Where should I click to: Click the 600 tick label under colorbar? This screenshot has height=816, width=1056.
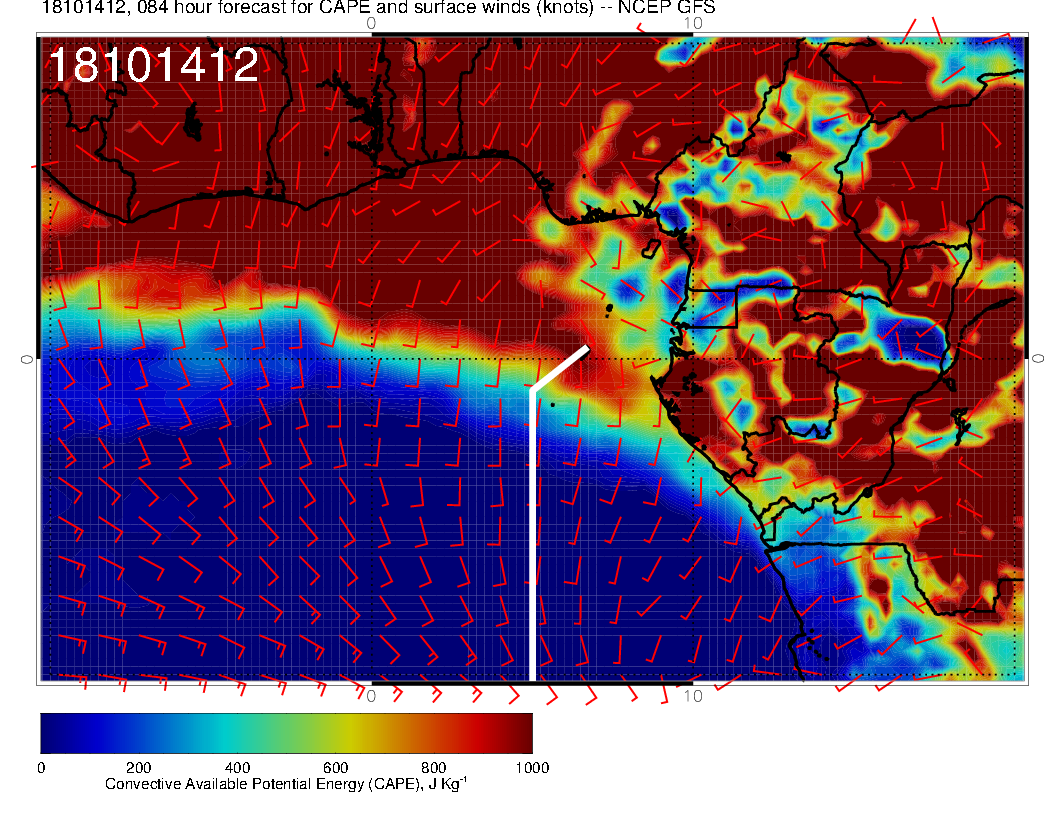tap(335, 768)
